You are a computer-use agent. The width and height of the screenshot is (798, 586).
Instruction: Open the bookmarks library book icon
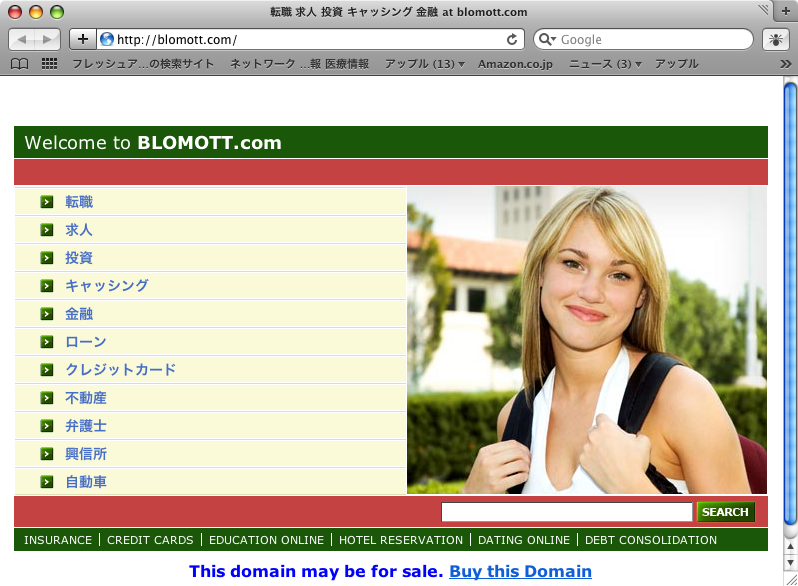click(19, 64)
